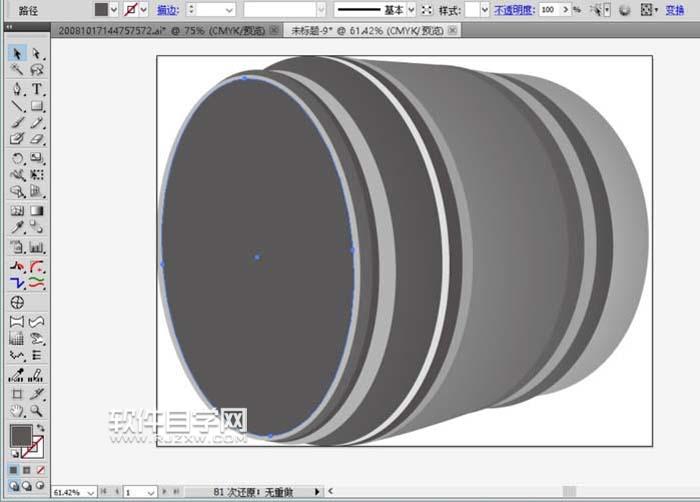Expand the fill color dropdown in control bar

click(x=114, y=9)
